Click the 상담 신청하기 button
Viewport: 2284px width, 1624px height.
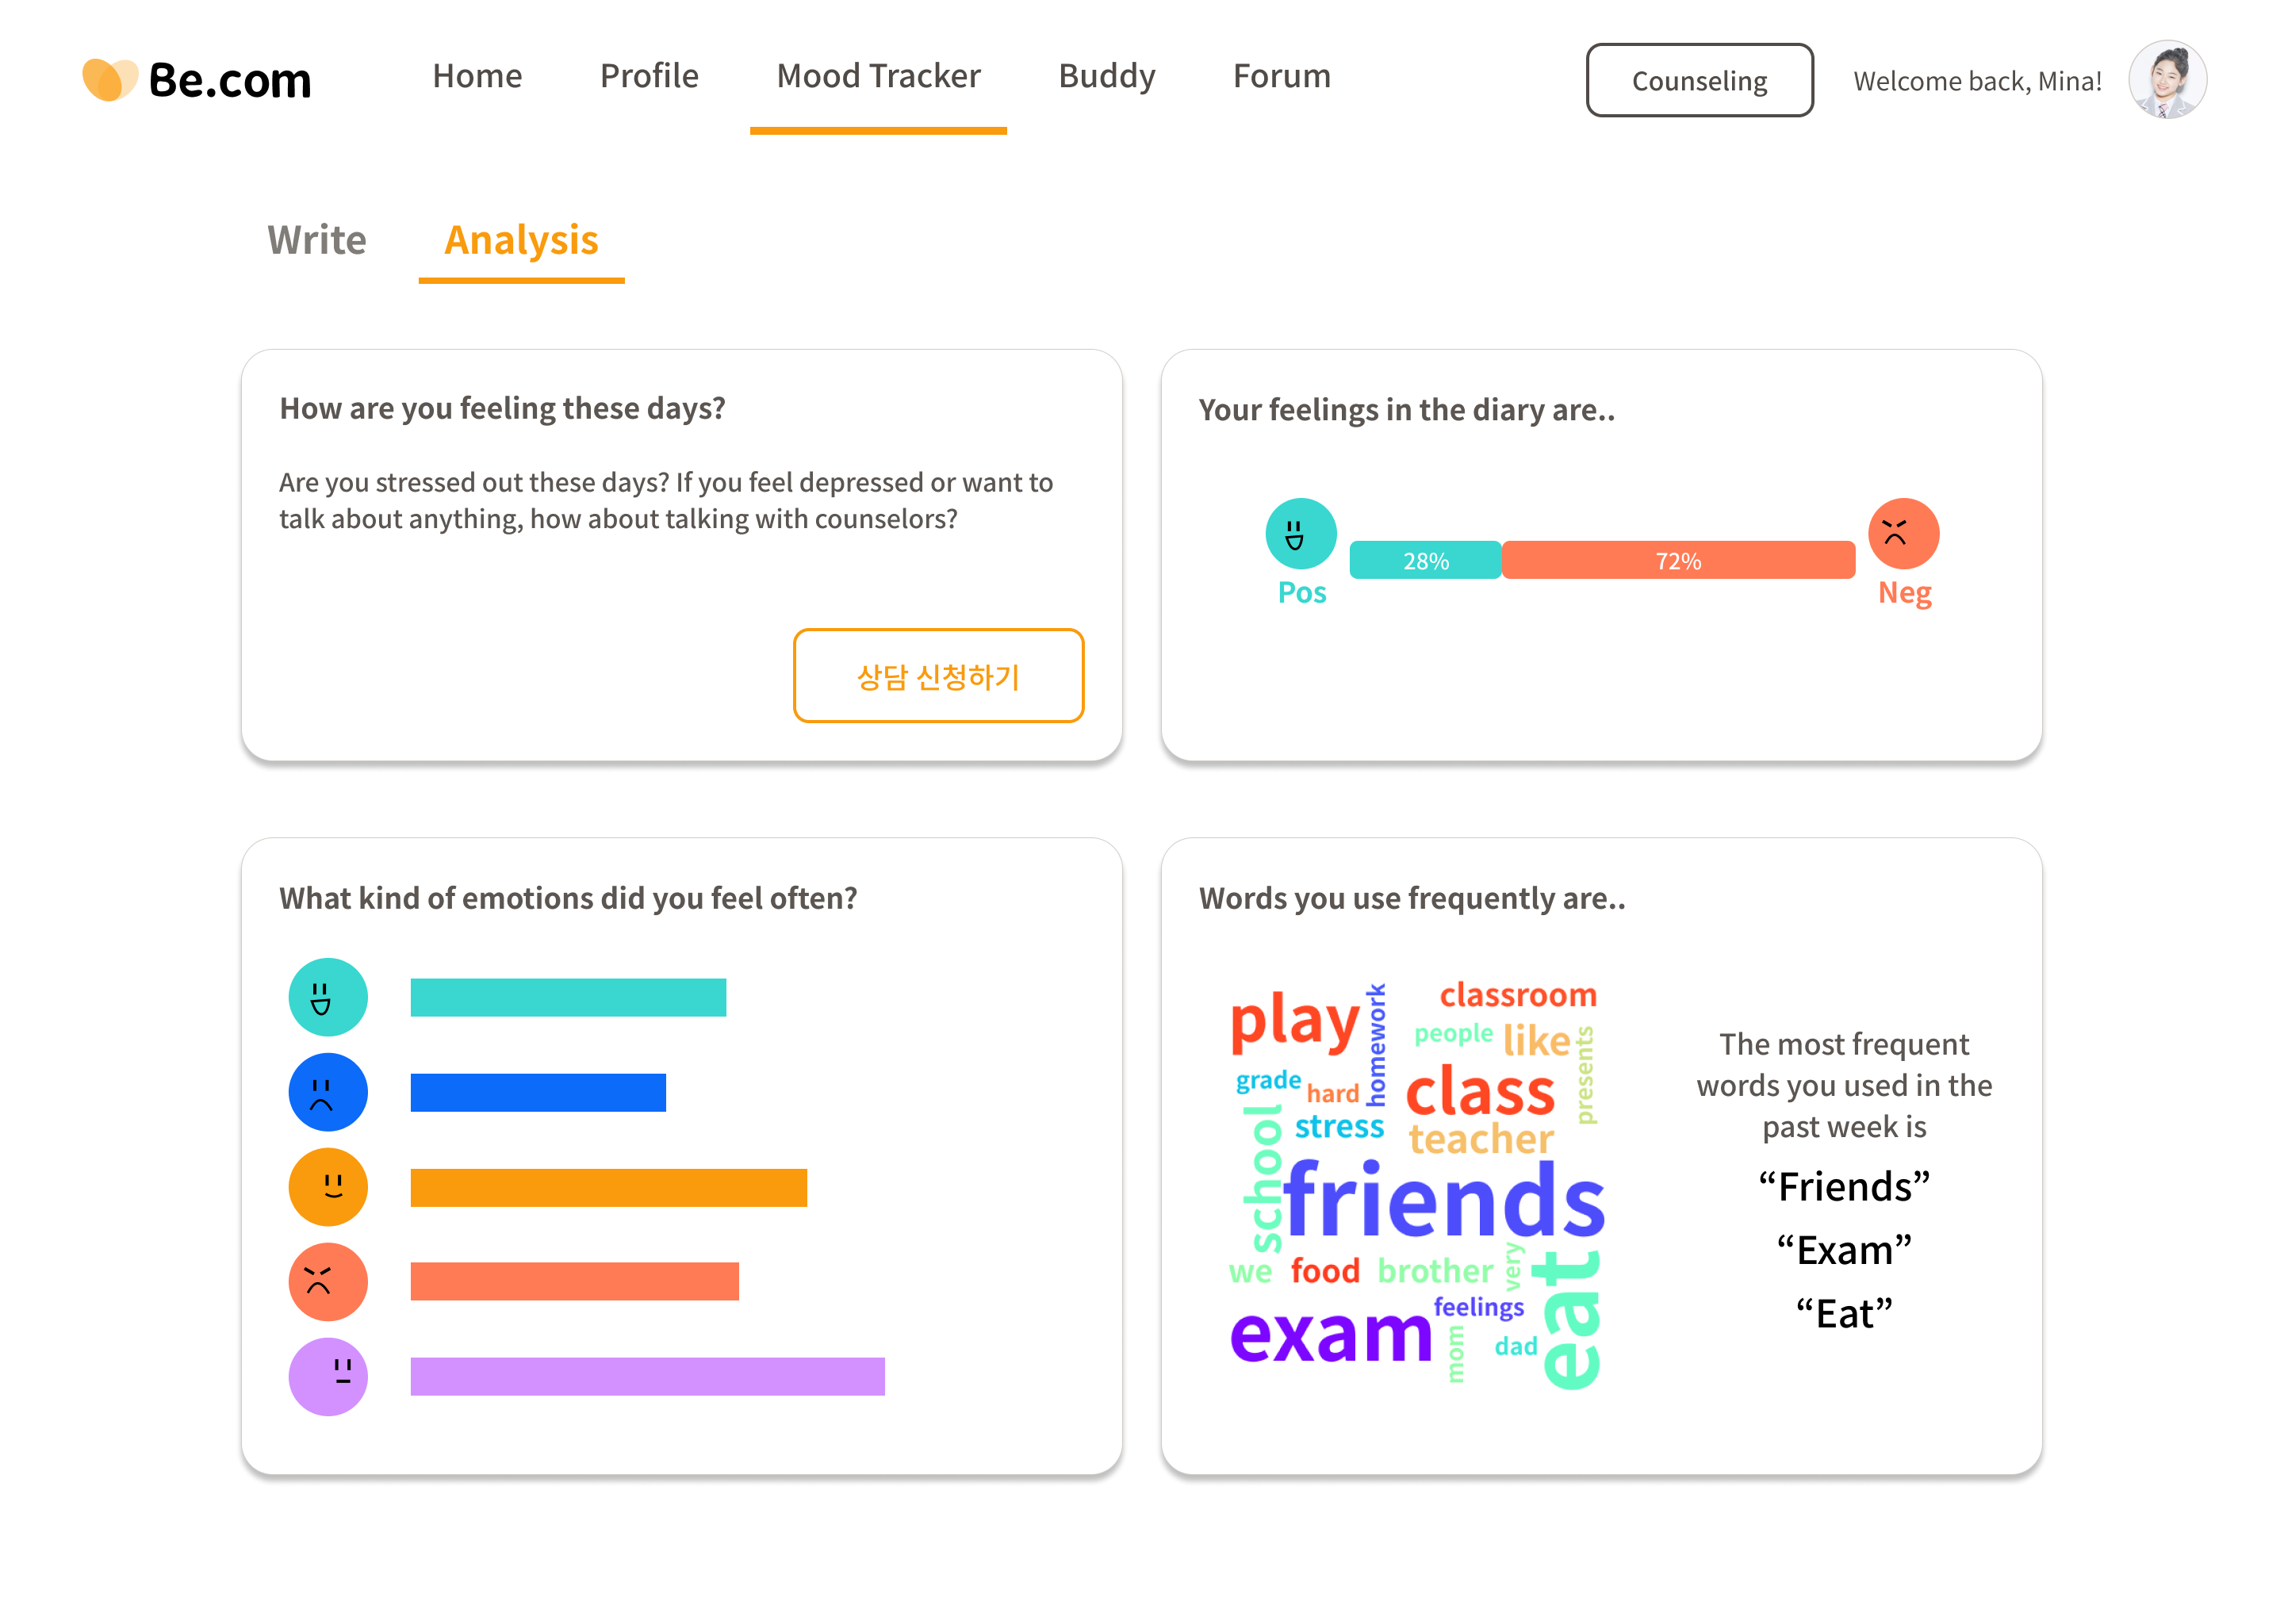[x=938, y=676]
